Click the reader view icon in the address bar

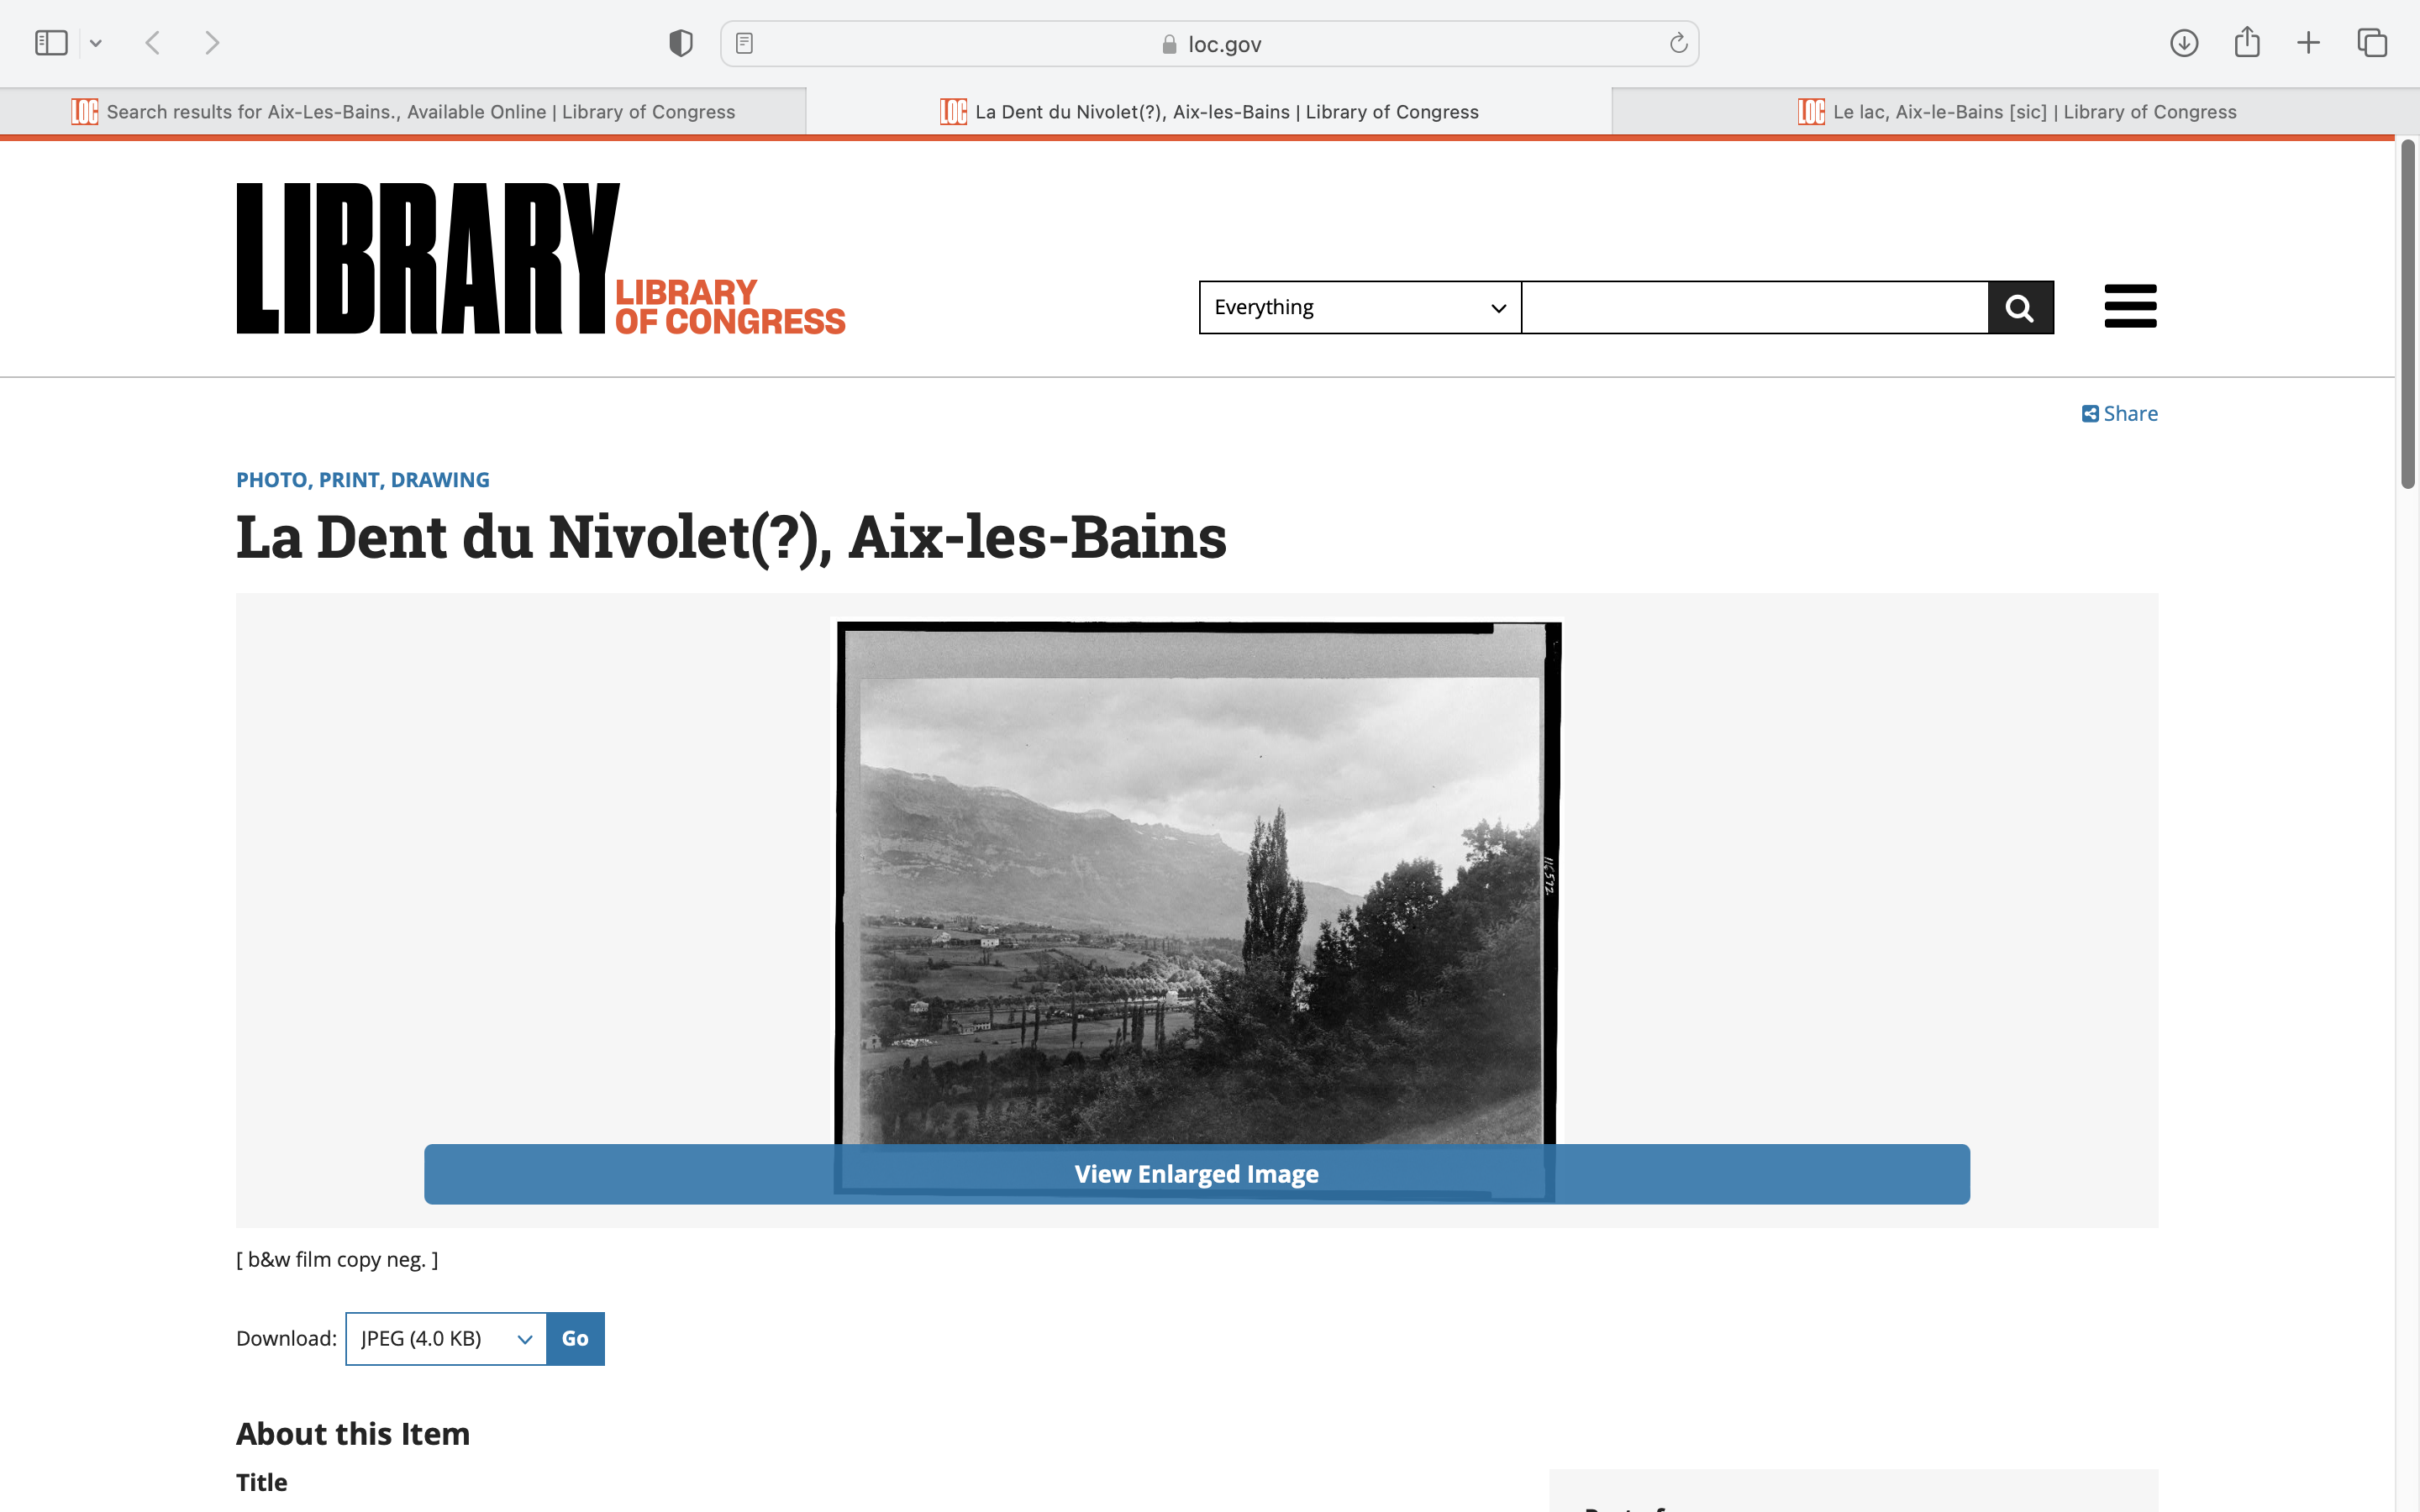tap(744, 43)
